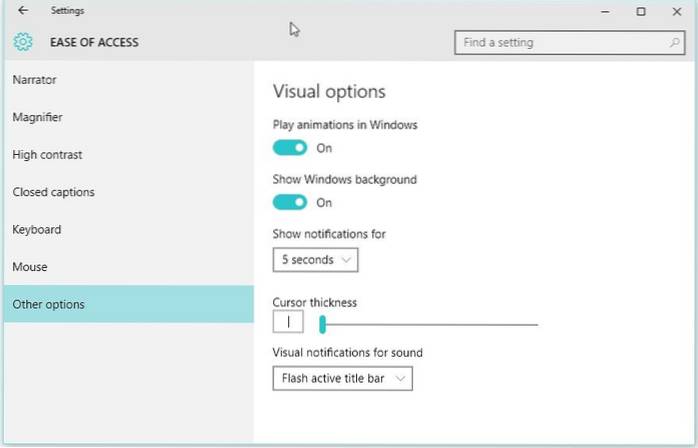
Task: Click the Ease of Access gear icon
Action: click(23, 42)
